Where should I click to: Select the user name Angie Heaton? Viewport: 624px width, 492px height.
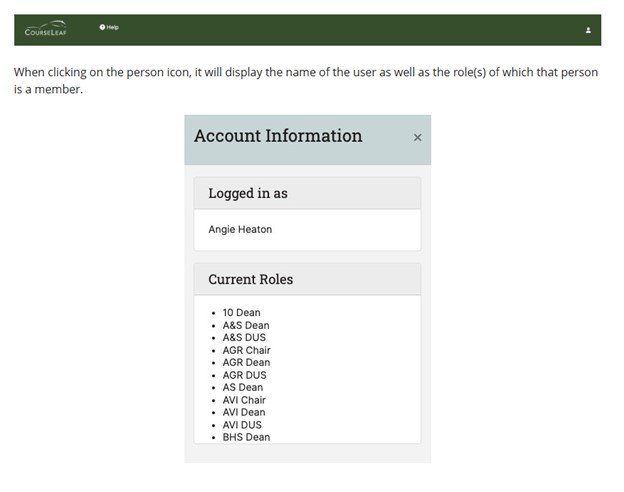pyautogui.click(x=240, y=230)
